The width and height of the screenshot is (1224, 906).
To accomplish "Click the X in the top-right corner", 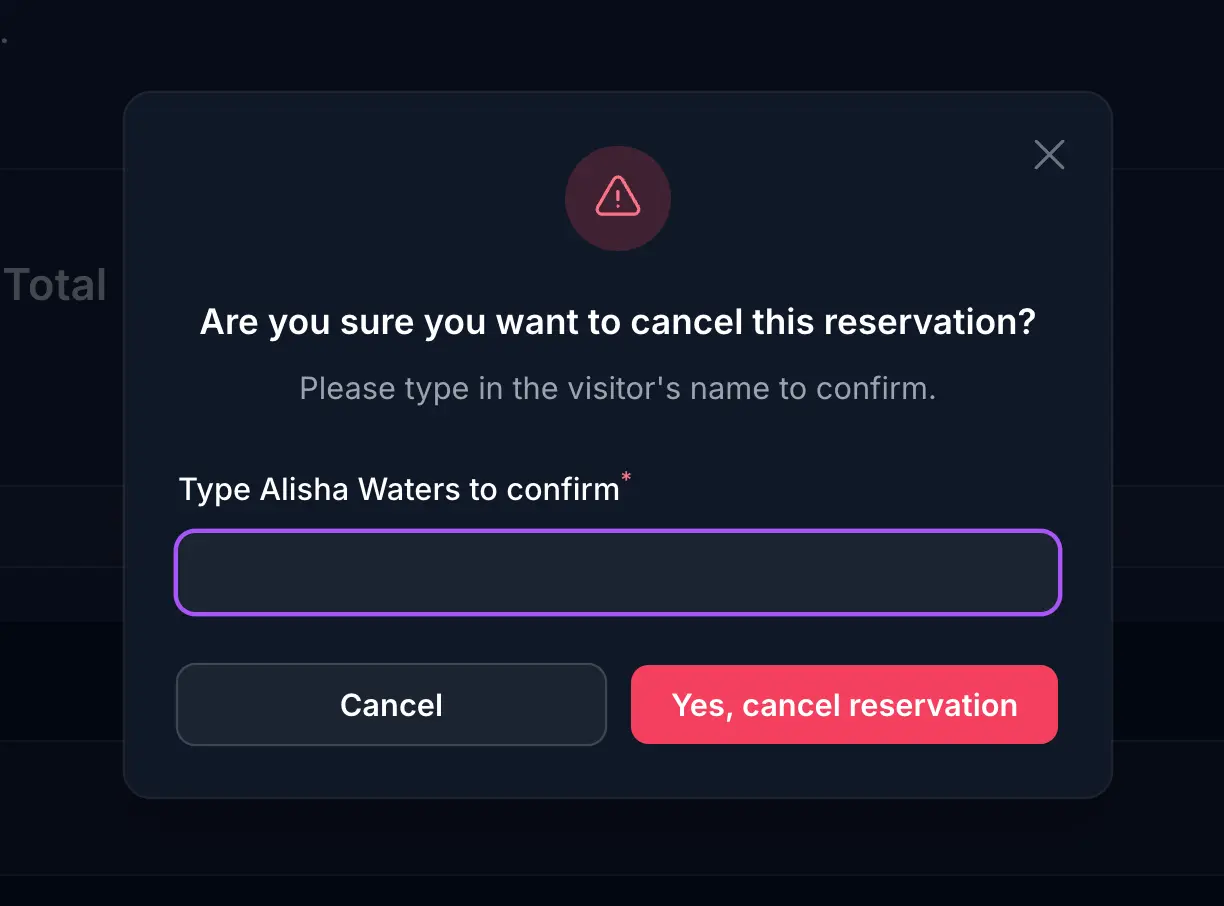I will (1049, 155).
